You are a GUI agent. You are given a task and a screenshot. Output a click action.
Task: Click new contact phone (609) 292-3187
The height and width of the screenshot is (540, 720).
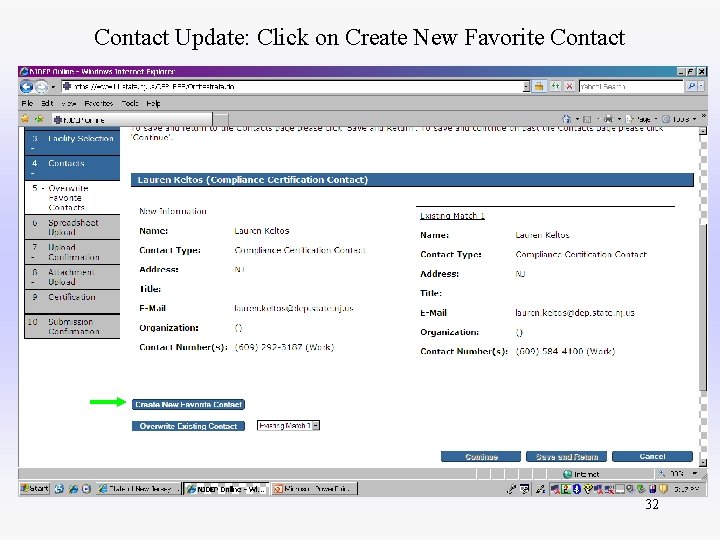(284, 347)
